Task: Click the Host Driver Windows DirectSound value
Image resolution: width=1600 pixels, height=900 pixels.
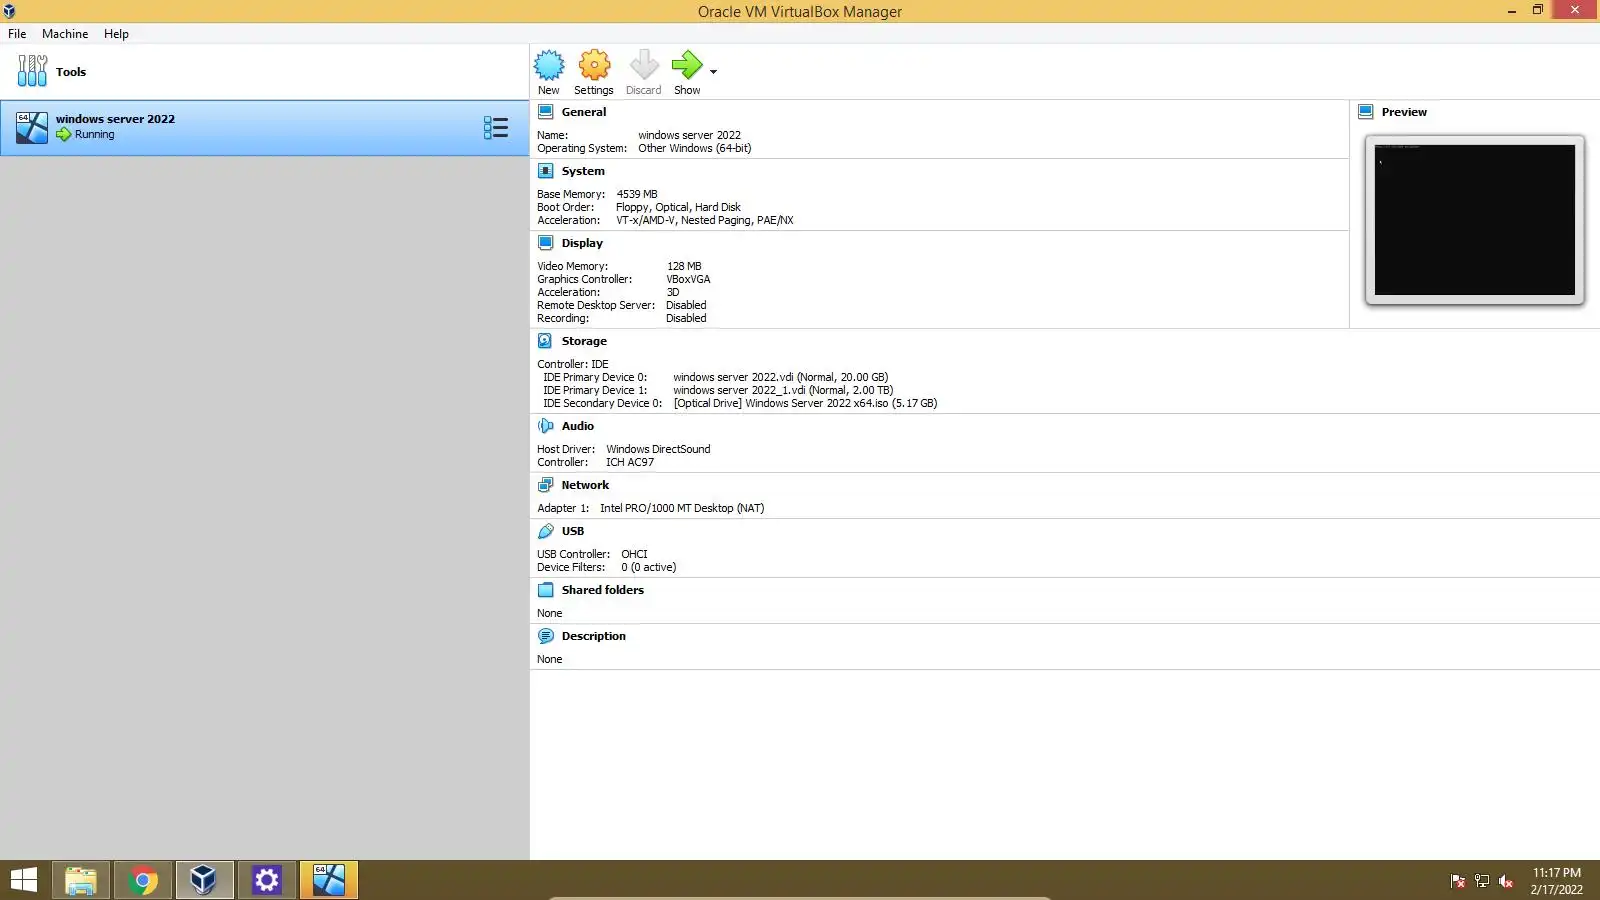Action: [x=658, y=450]
